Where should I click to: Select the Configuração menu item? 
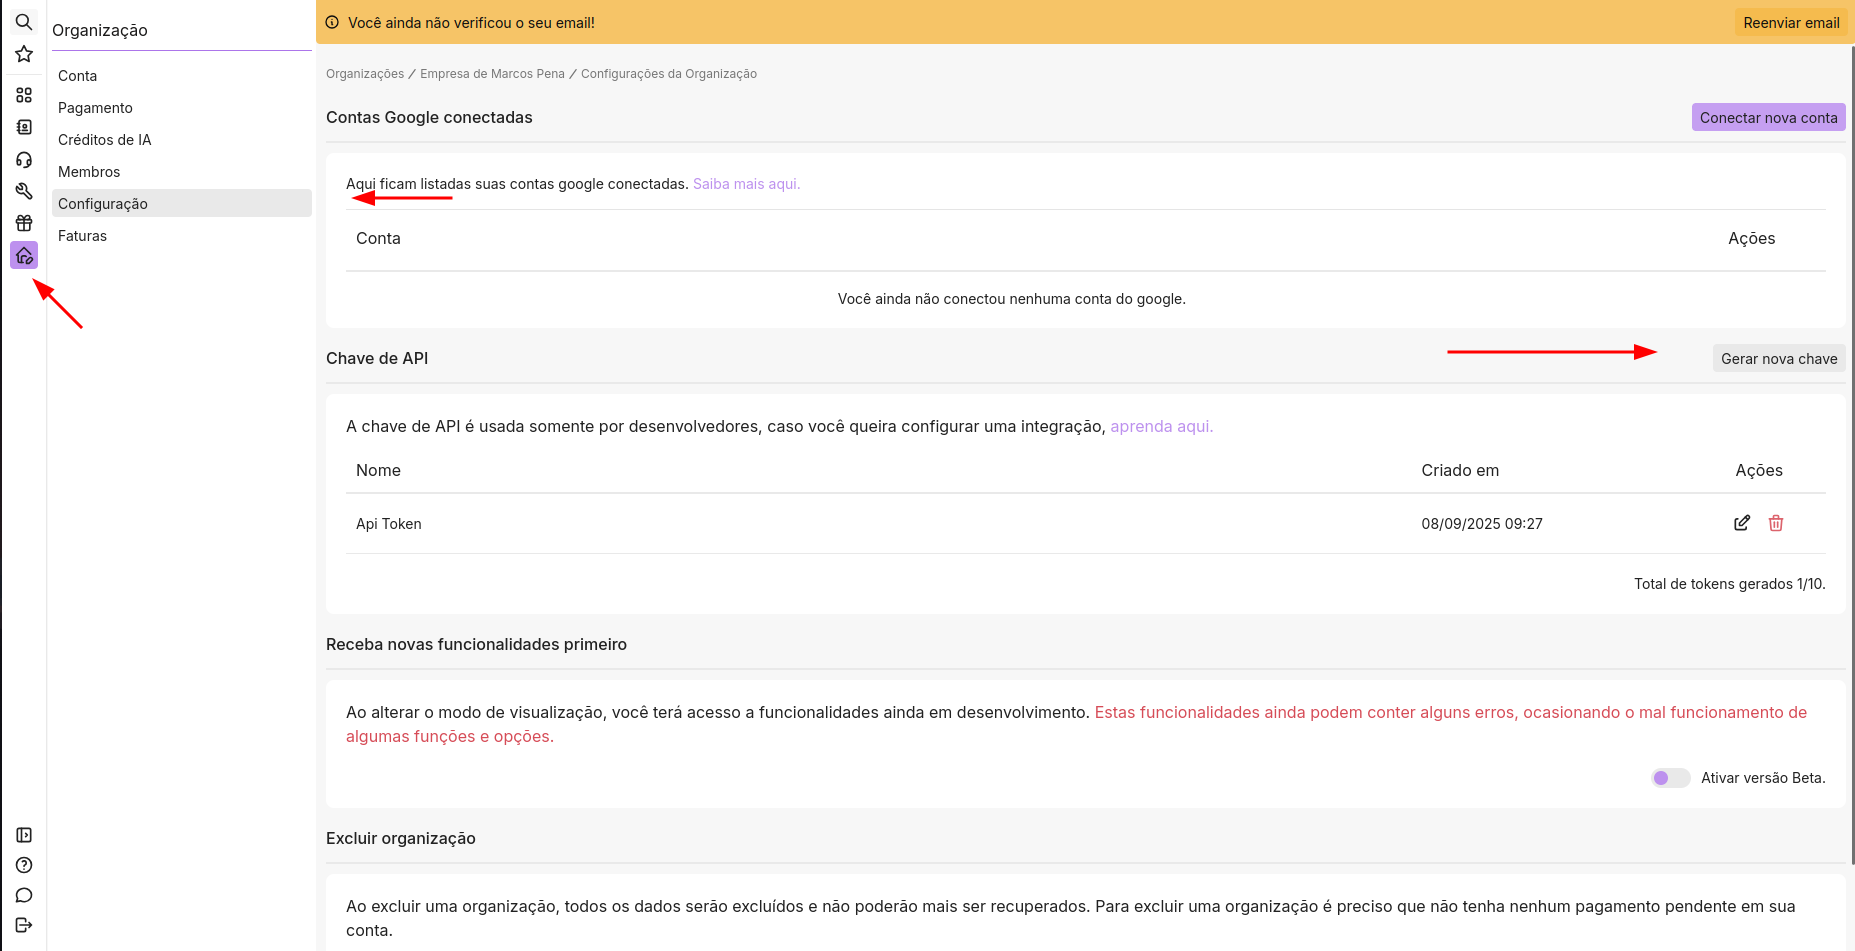[181, 204]
